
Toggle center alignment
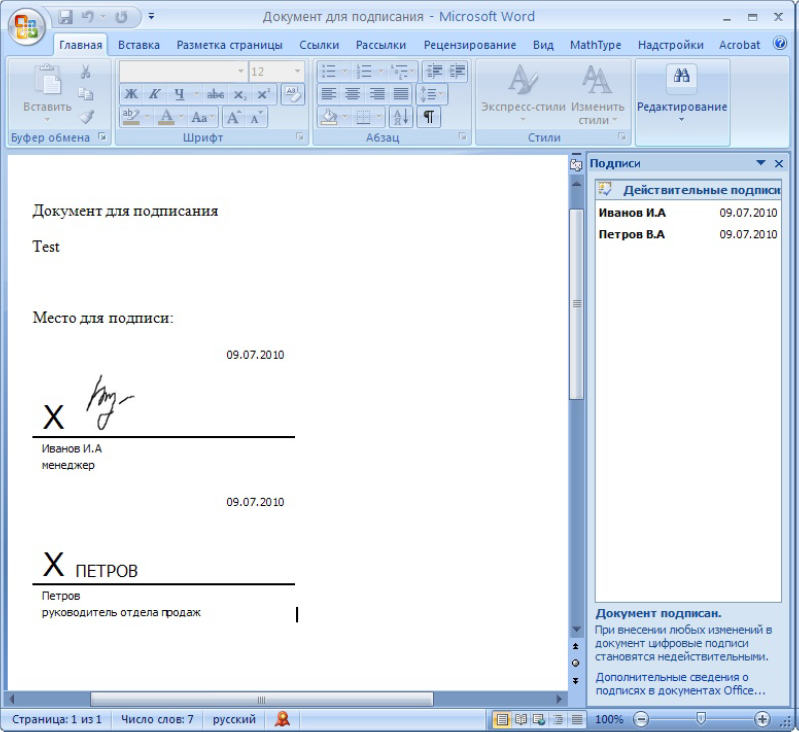point(353,94)
